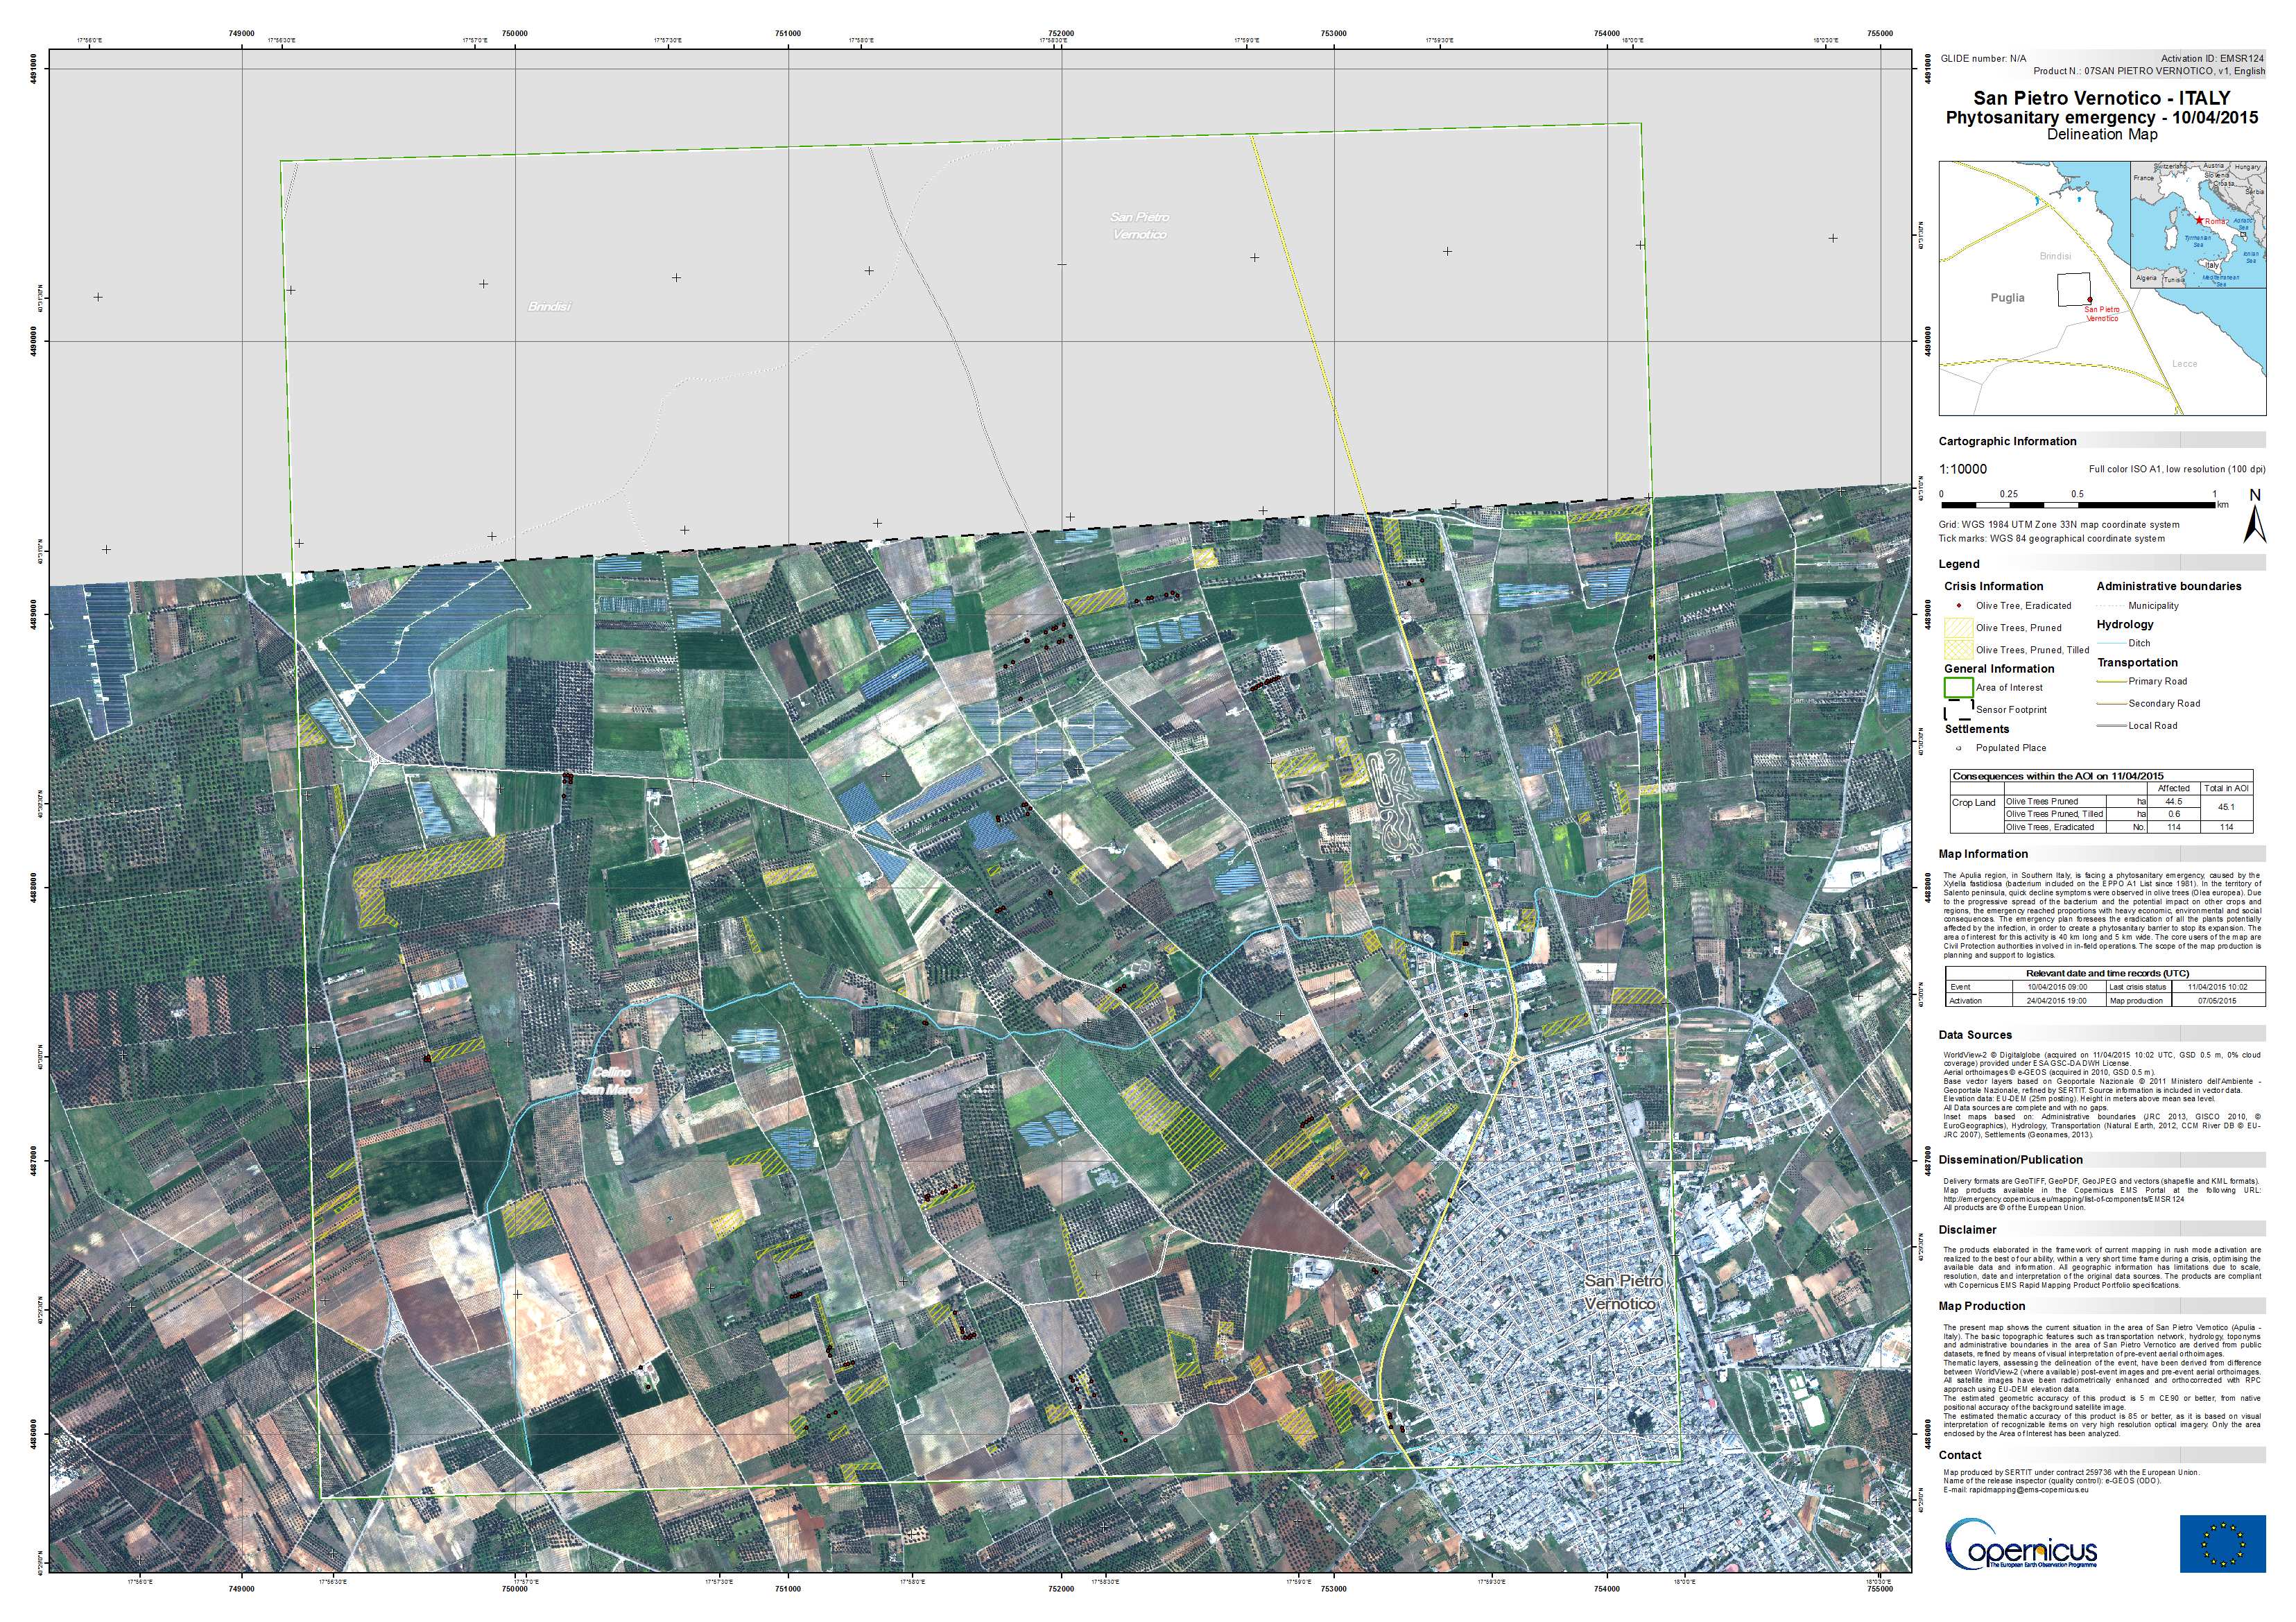Screen dimensions: 2296x1622
Task: Click the Pruned, Tilled crosshatch legend symbol
Action: [x=1958, y=650]
